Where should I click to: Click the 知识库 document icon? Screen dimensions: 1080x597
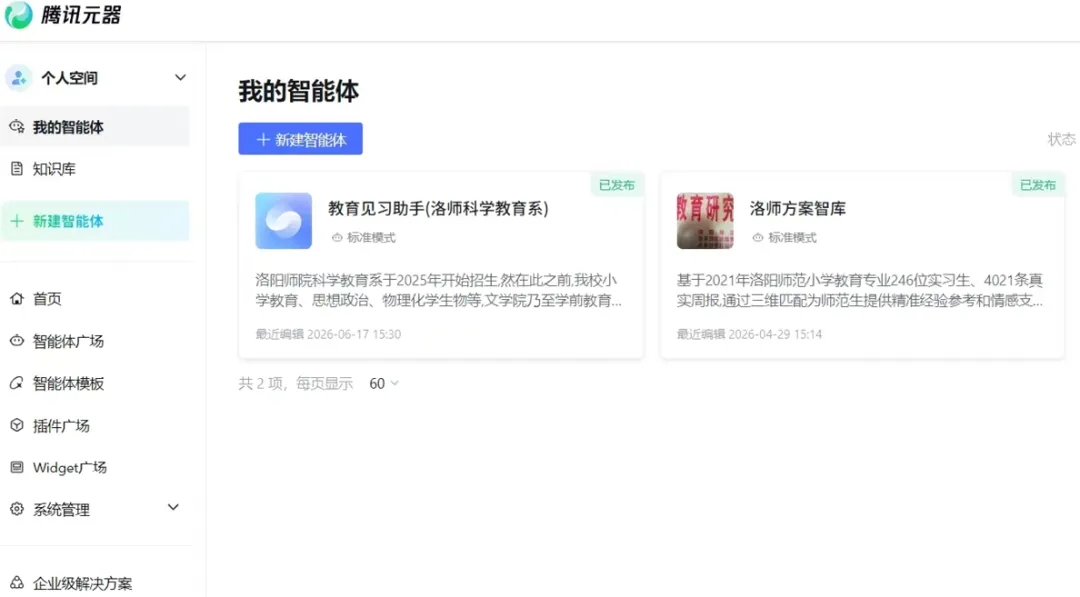pyautogui.click(x=17, y=169)
